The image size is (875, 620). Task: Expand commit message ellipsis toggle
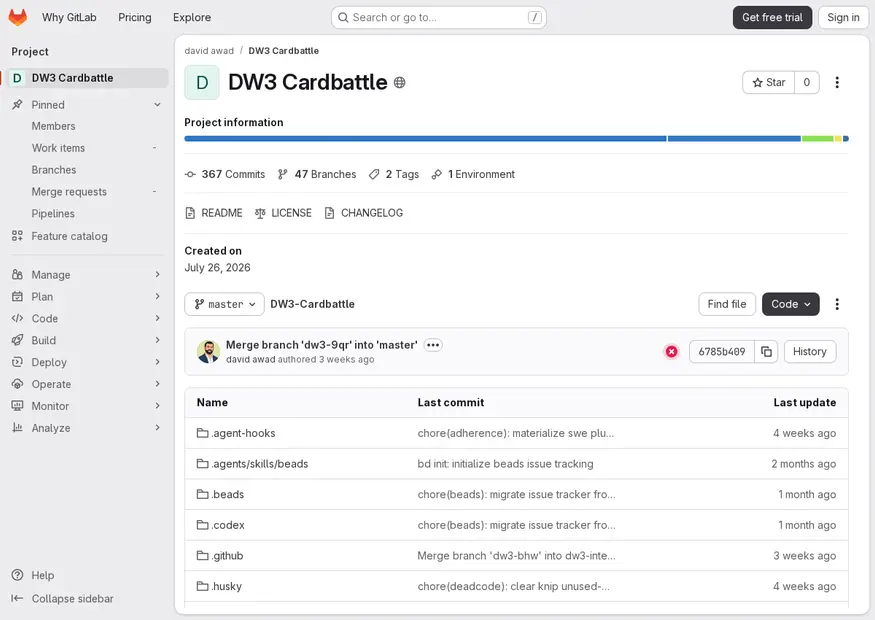433,345
